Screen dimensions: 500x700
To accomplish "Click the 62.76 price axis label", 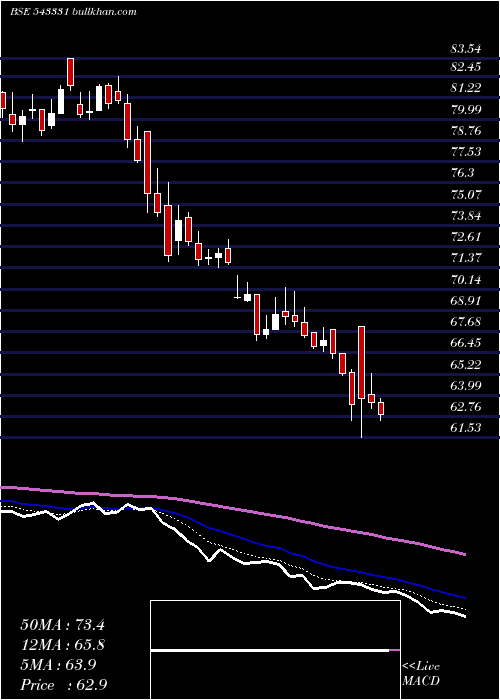I will click(466, 407).
